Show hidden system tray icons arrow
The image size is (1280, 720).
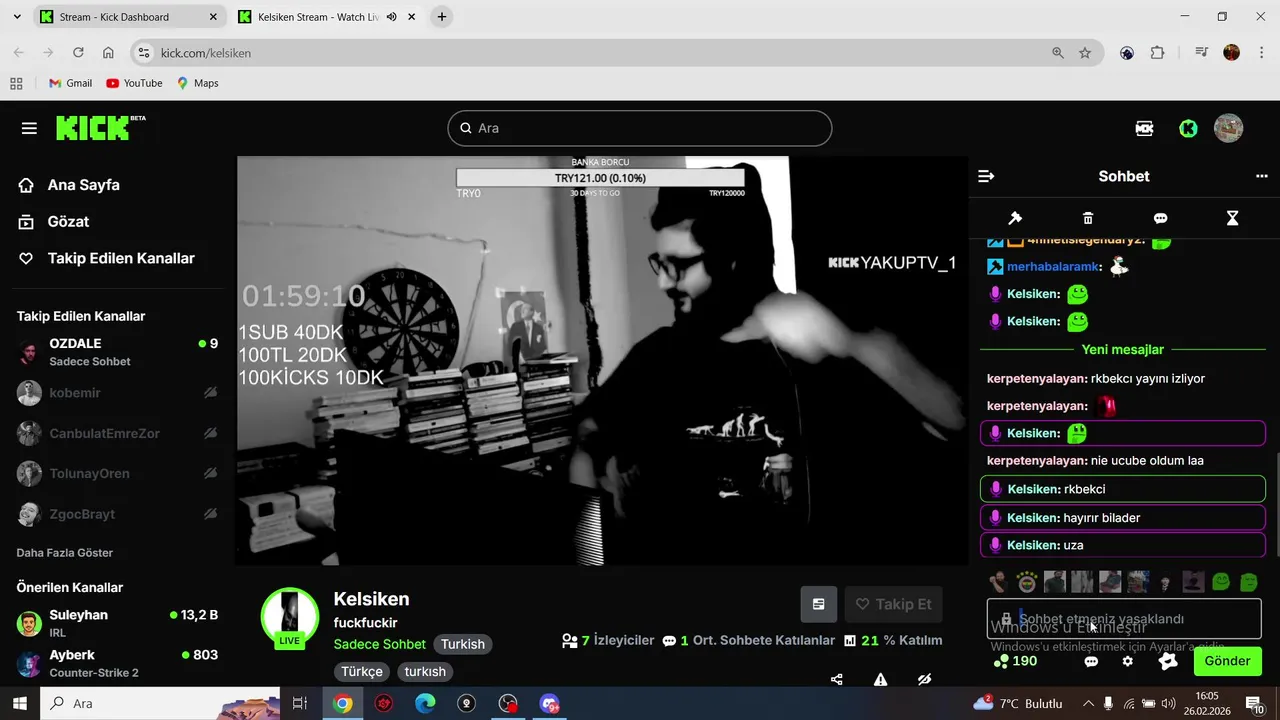click(x=1088, y=703)
